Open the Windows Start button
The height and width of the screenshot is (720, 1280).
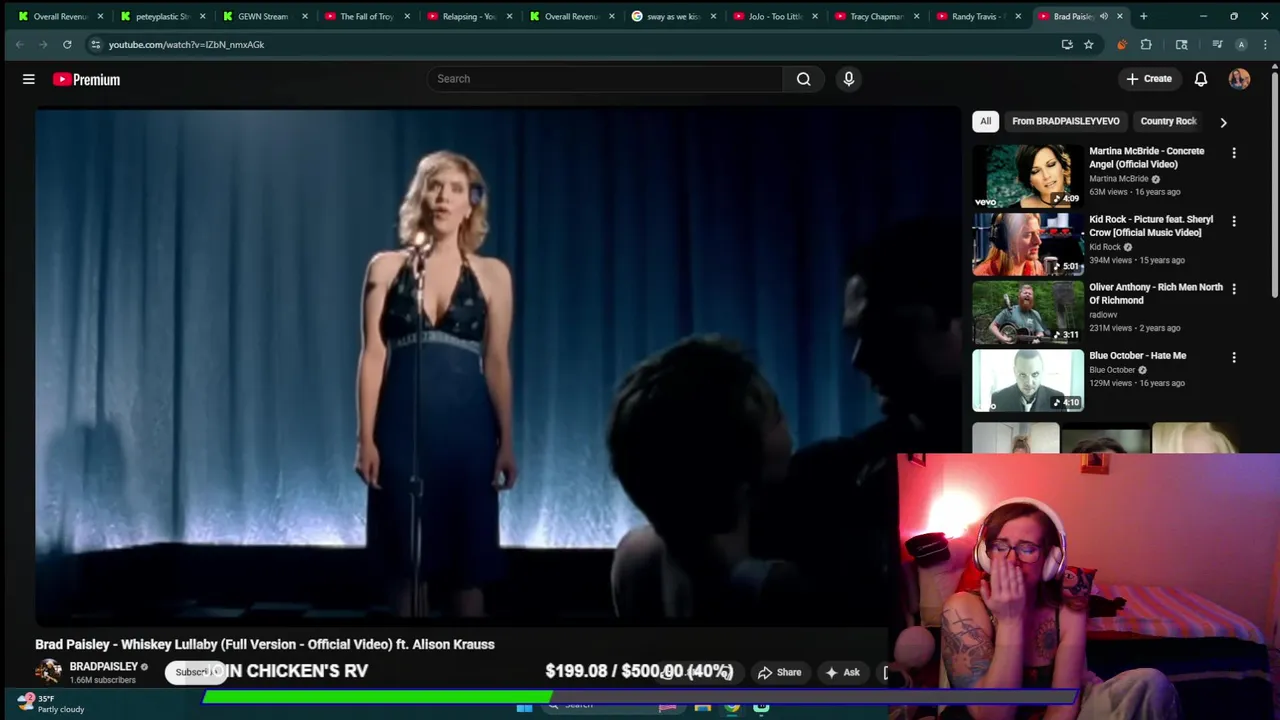coord(524,708)
